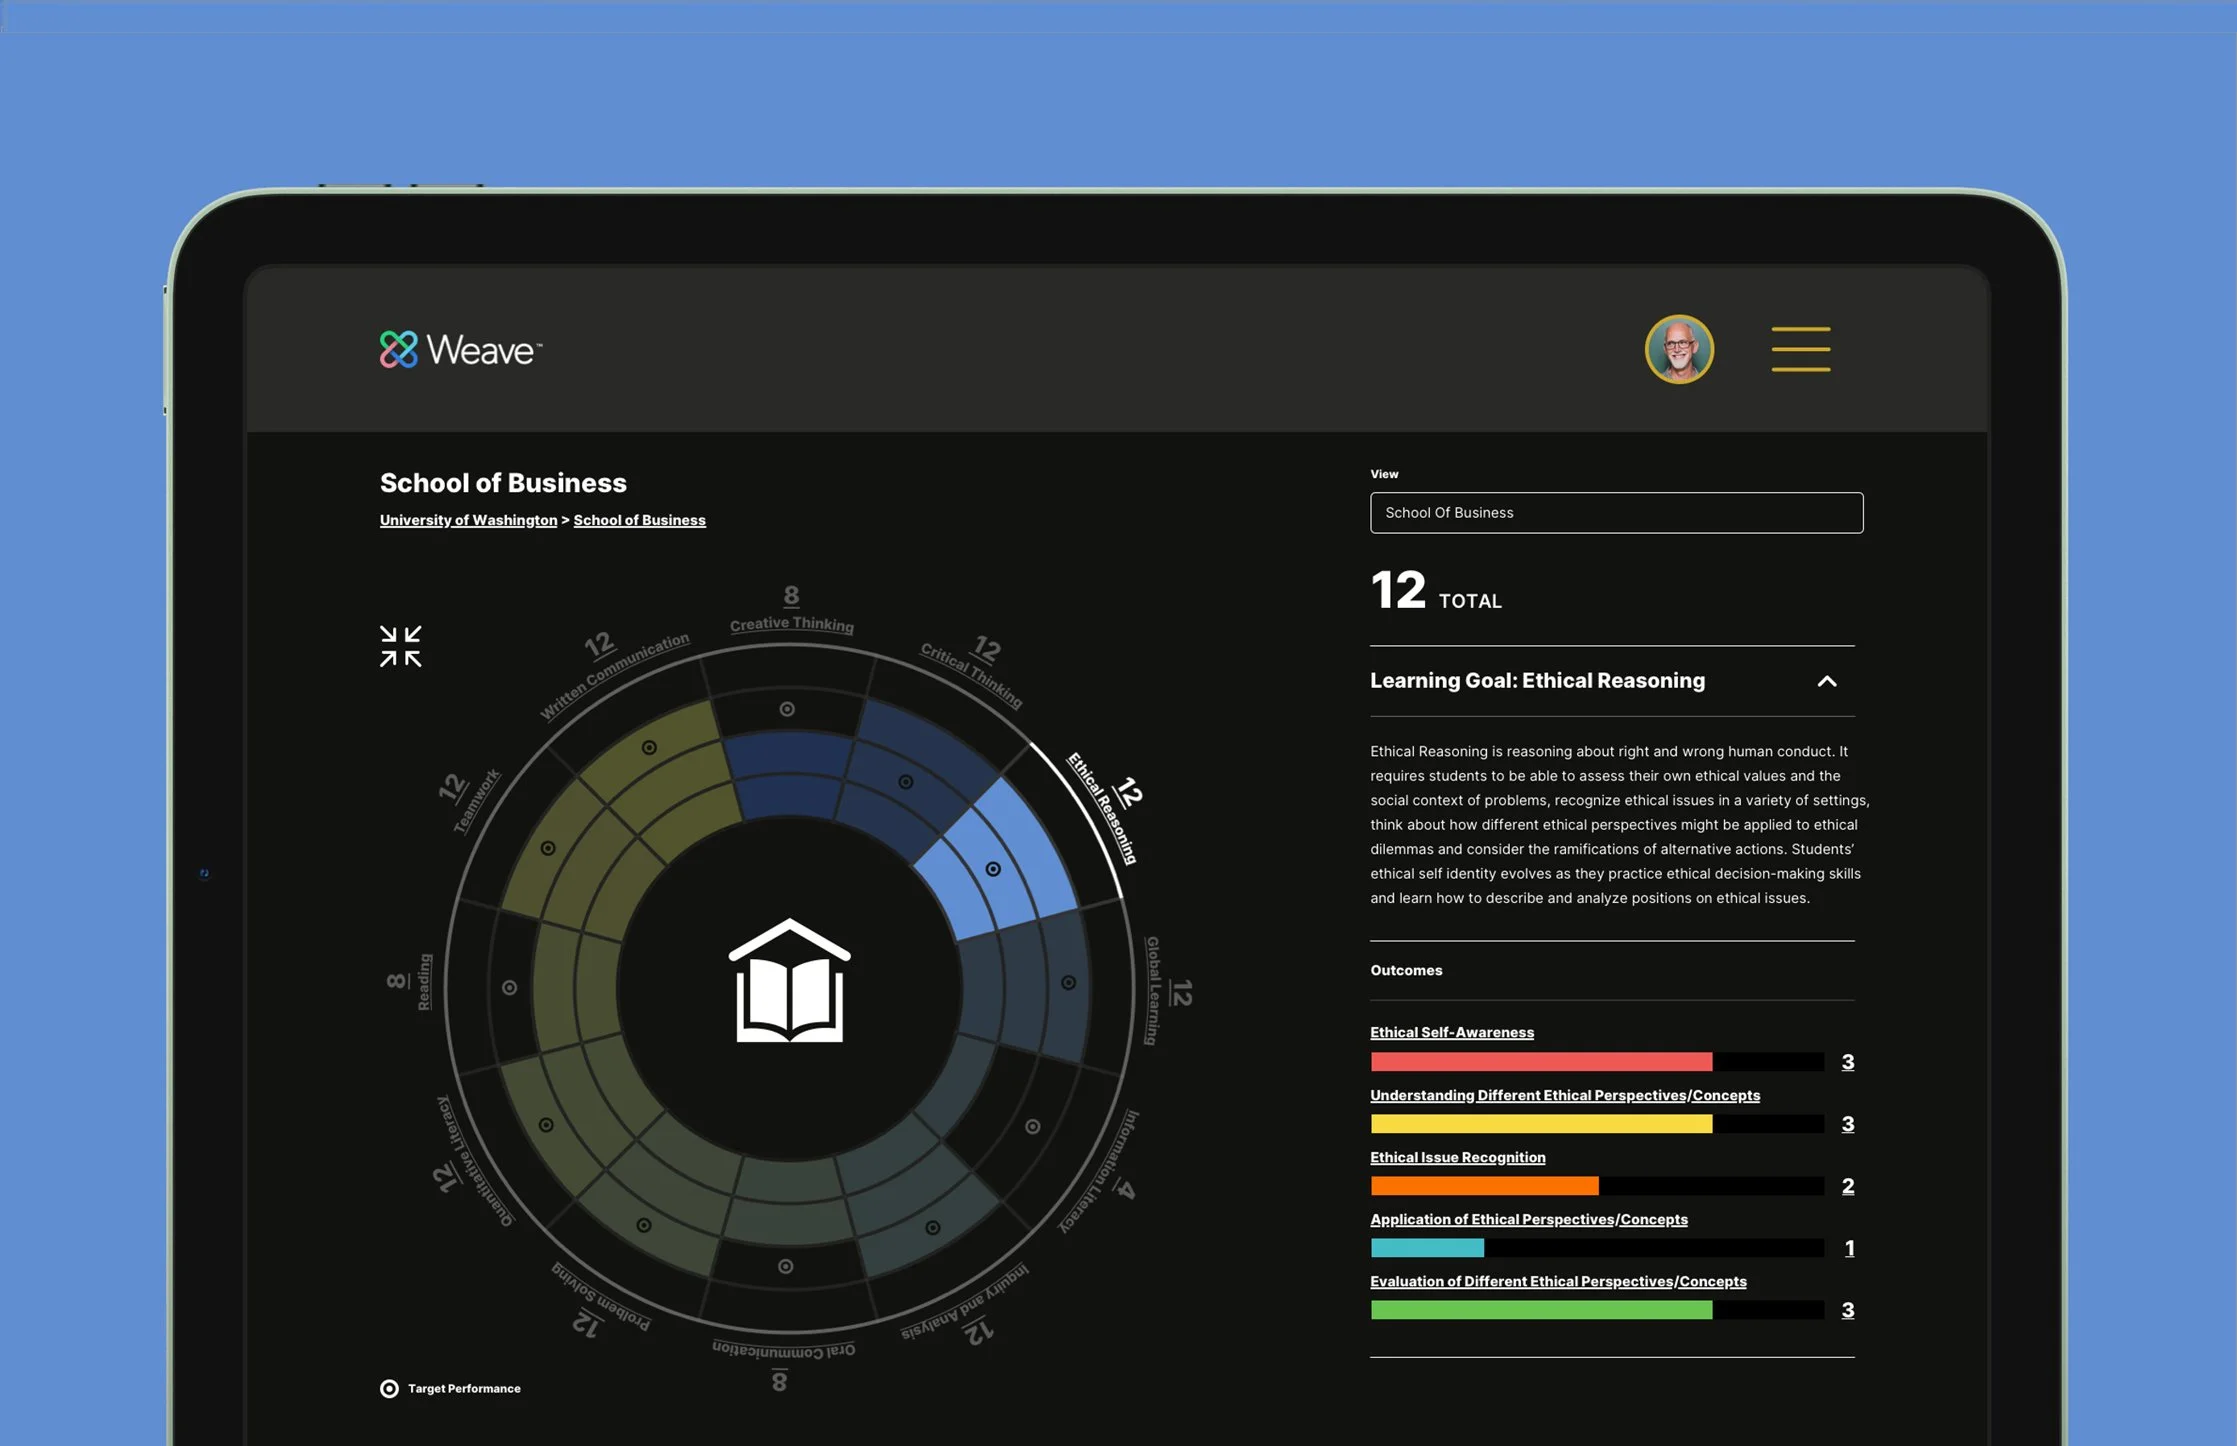Open the hamburger menu

pyautogui.click(x=1801, y=349)
